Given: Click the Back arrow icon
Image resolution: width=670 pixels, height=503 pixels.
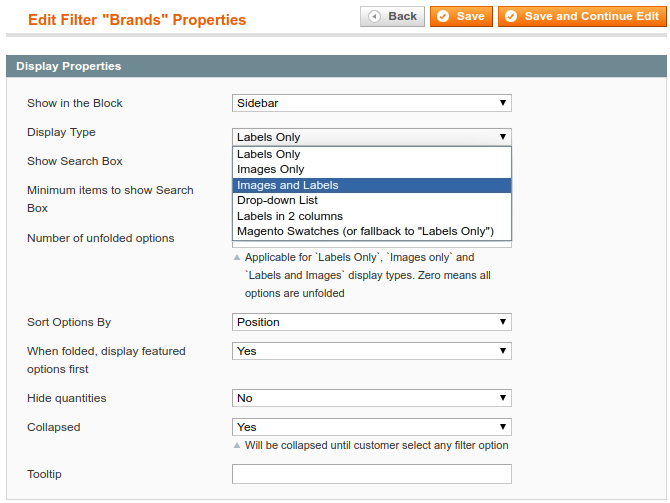Looking at the screenshot, I should tap(375, 16).
